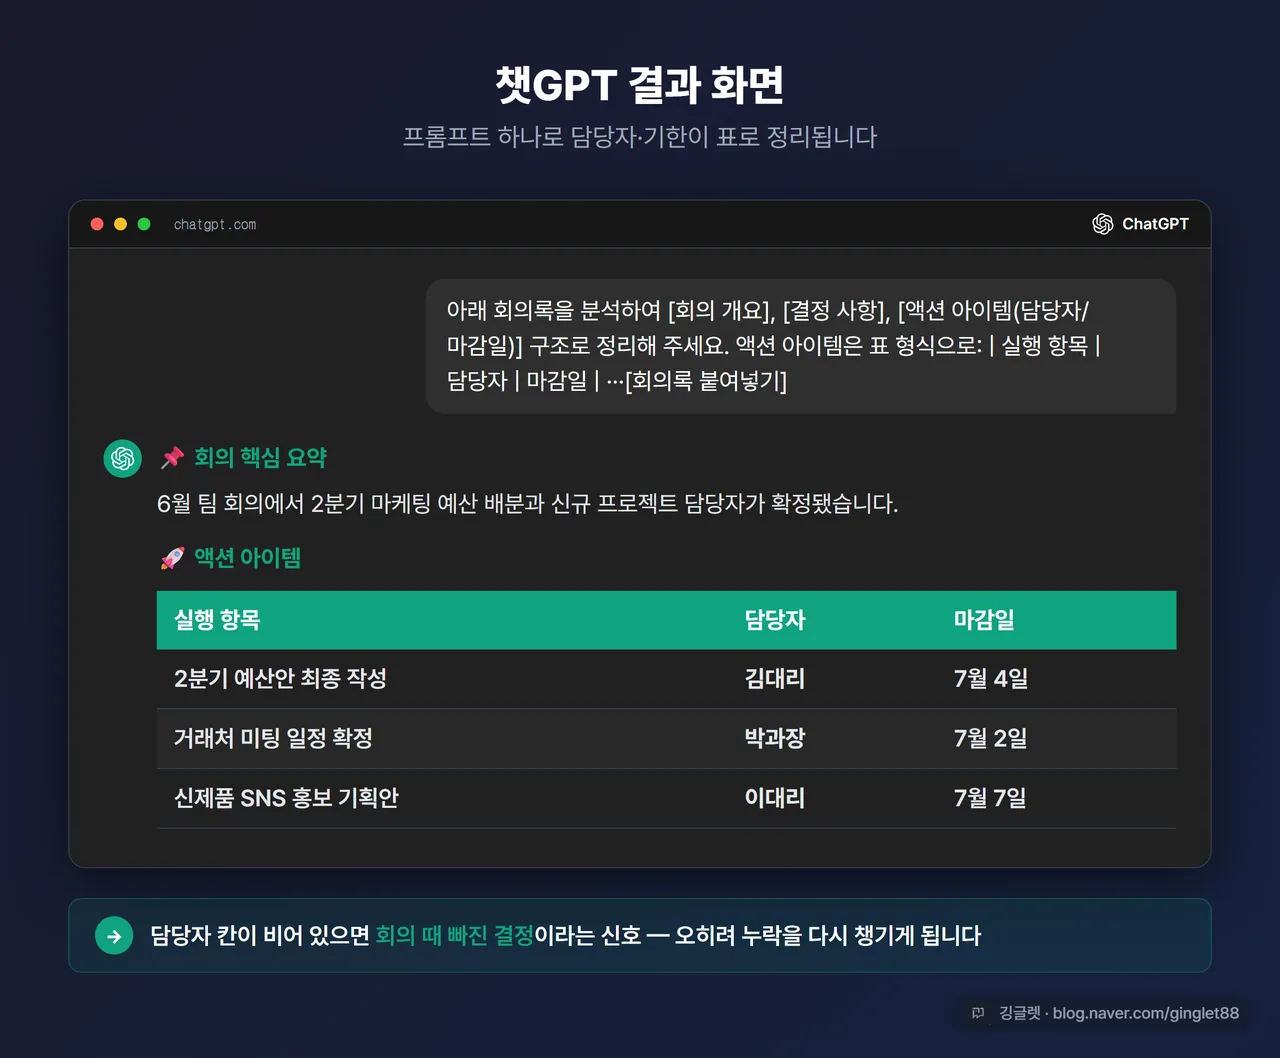1280x1058 pixels.
Task: Click the cell 거래처 미팅 일정 확정
Action: click(x=273, y=739)
